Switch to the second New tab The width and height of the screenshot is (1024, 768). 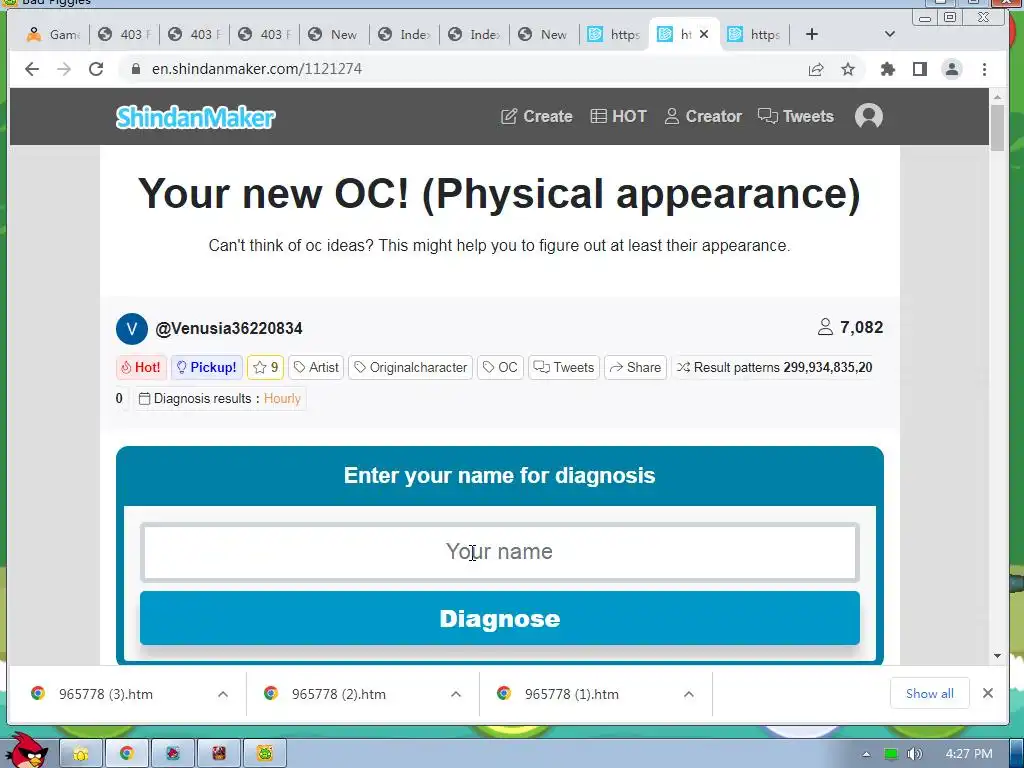[543, 34]
